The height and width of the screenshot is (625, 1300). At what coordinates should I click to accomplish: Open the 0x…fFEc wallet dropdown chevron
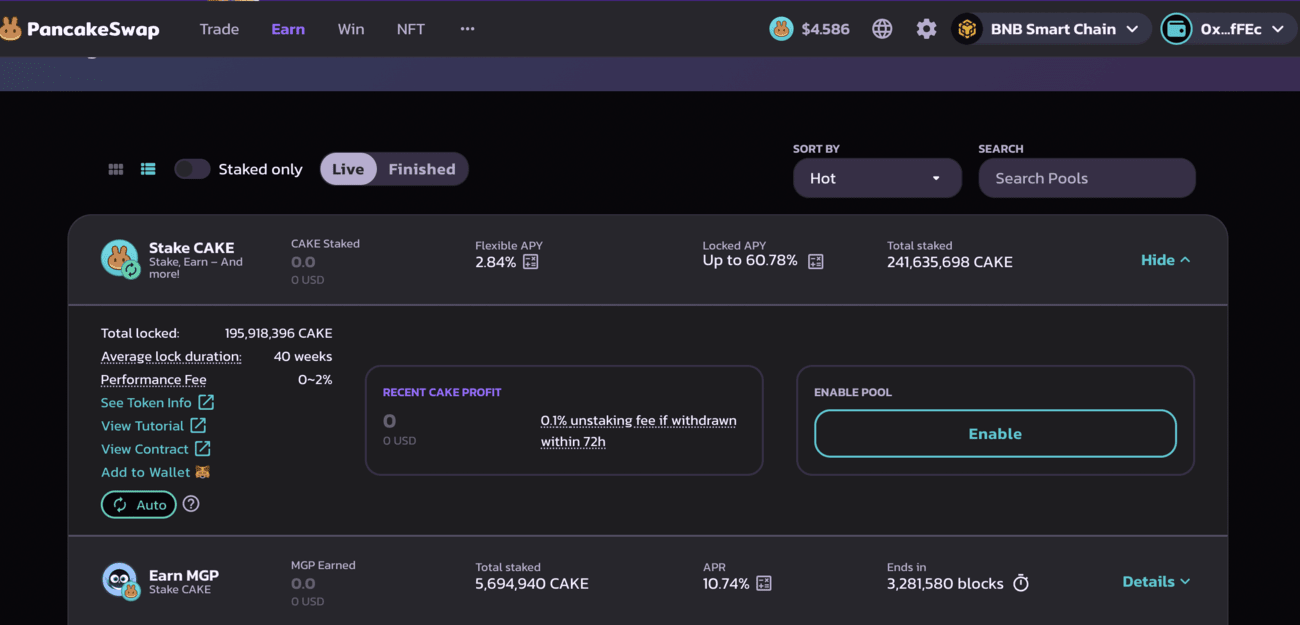tap(1277, 29)
